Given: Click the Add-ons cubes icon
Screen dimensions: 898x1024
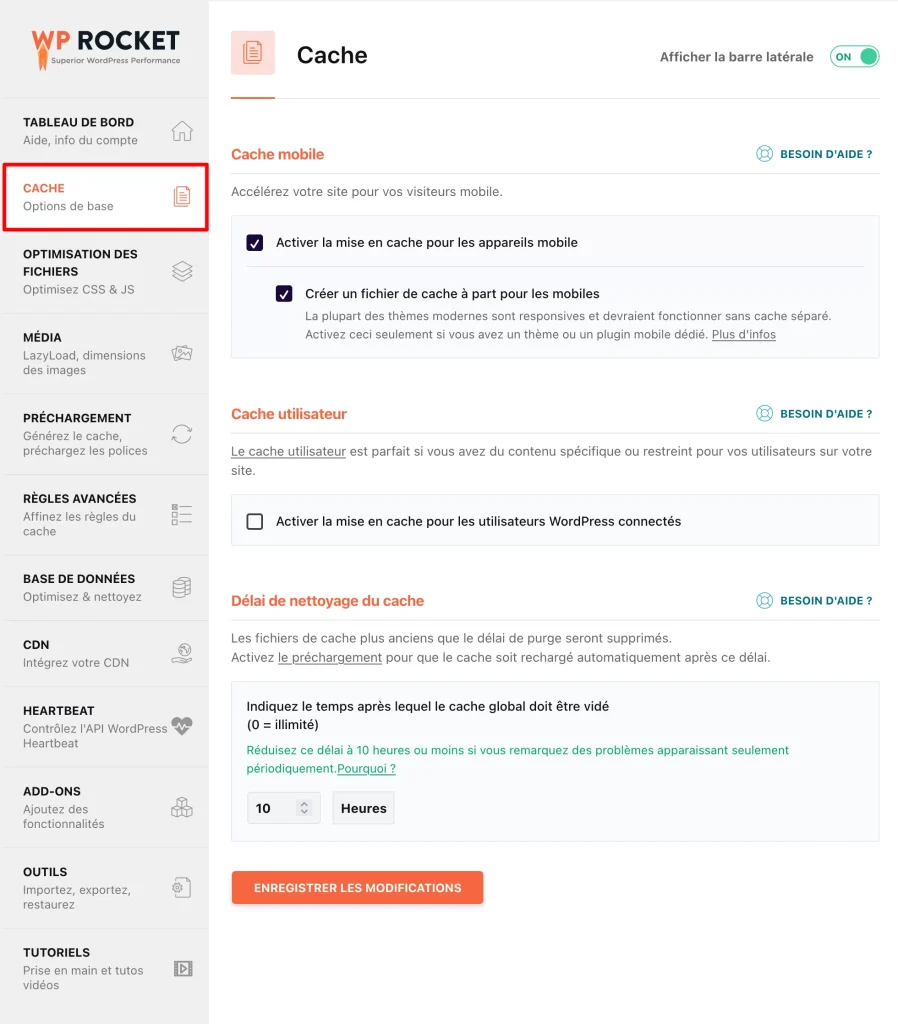Looking at the screenshot, I should tap(182, 807).
